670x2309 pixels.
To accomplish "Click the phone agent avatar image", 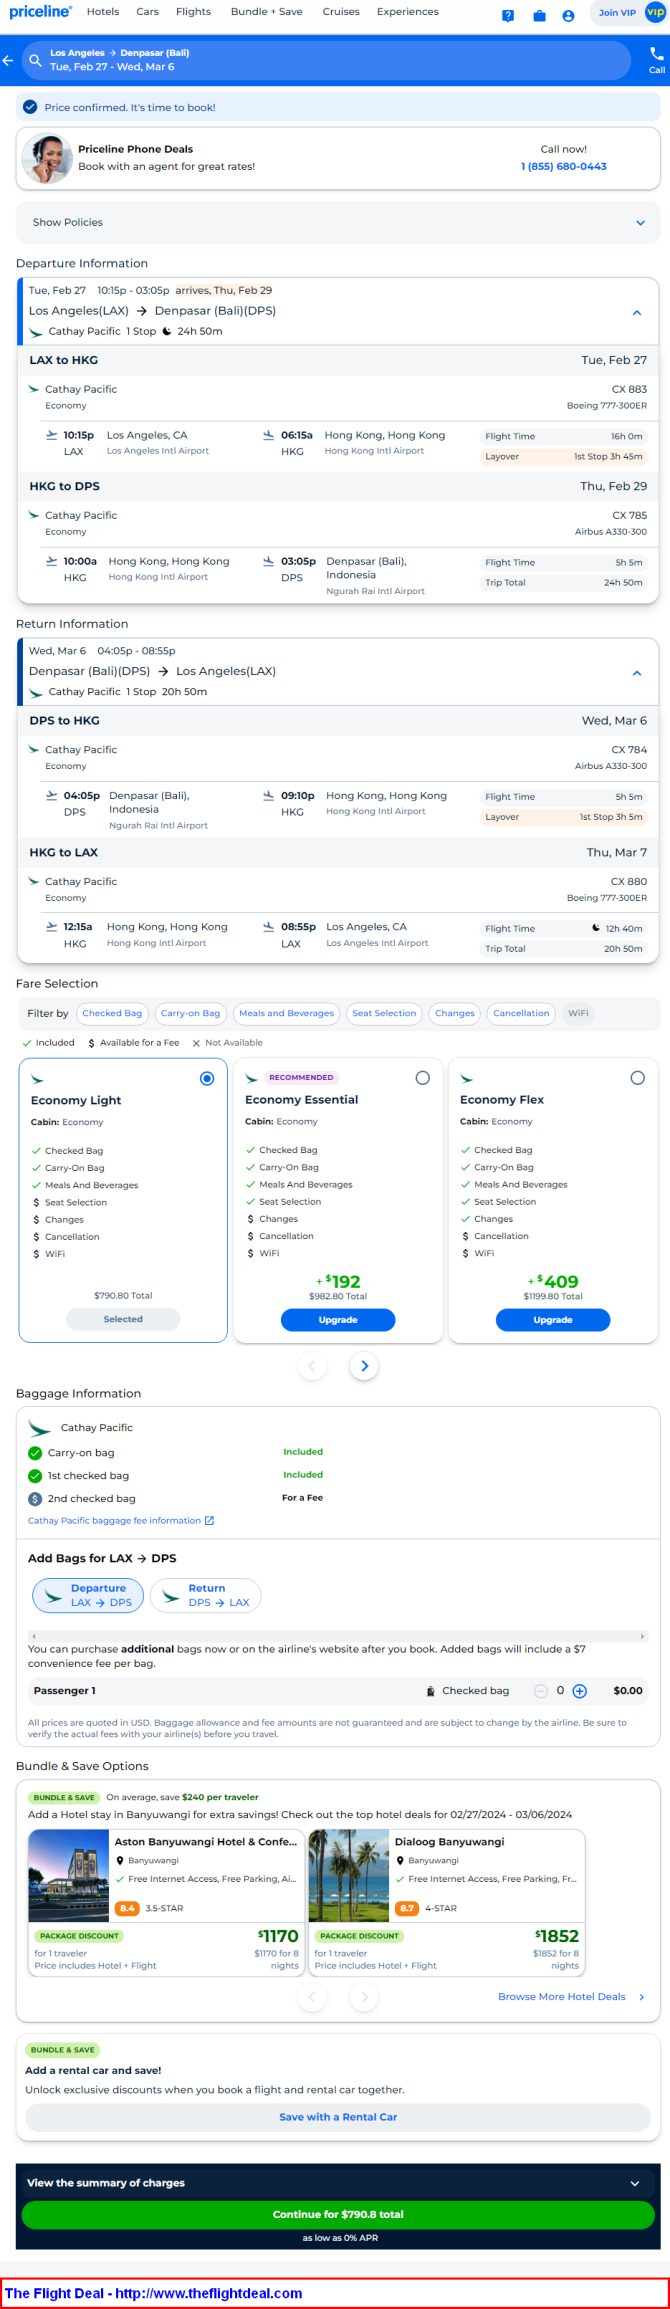I will pos(47,158).
